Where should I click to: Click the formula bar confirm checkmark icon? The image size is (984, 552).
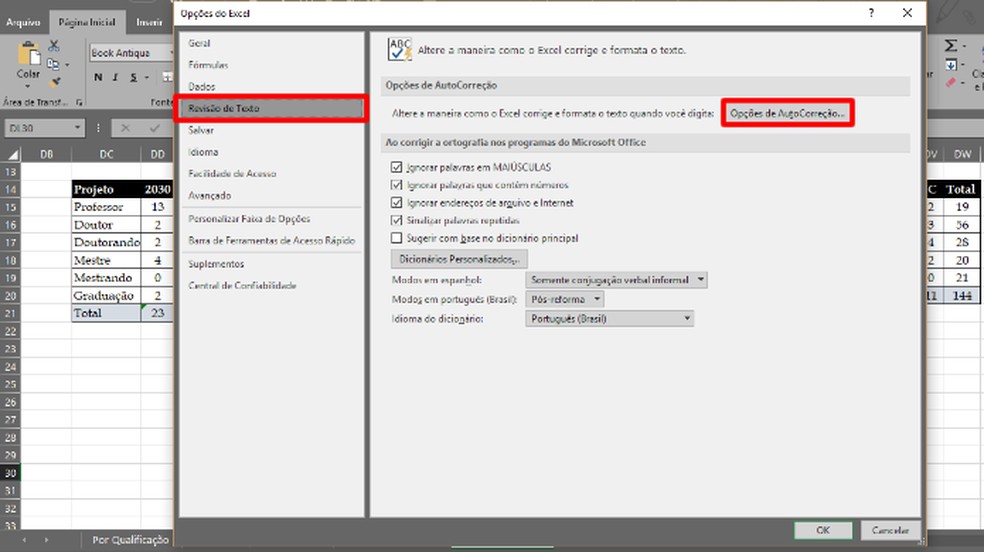[x=154, y=128]
